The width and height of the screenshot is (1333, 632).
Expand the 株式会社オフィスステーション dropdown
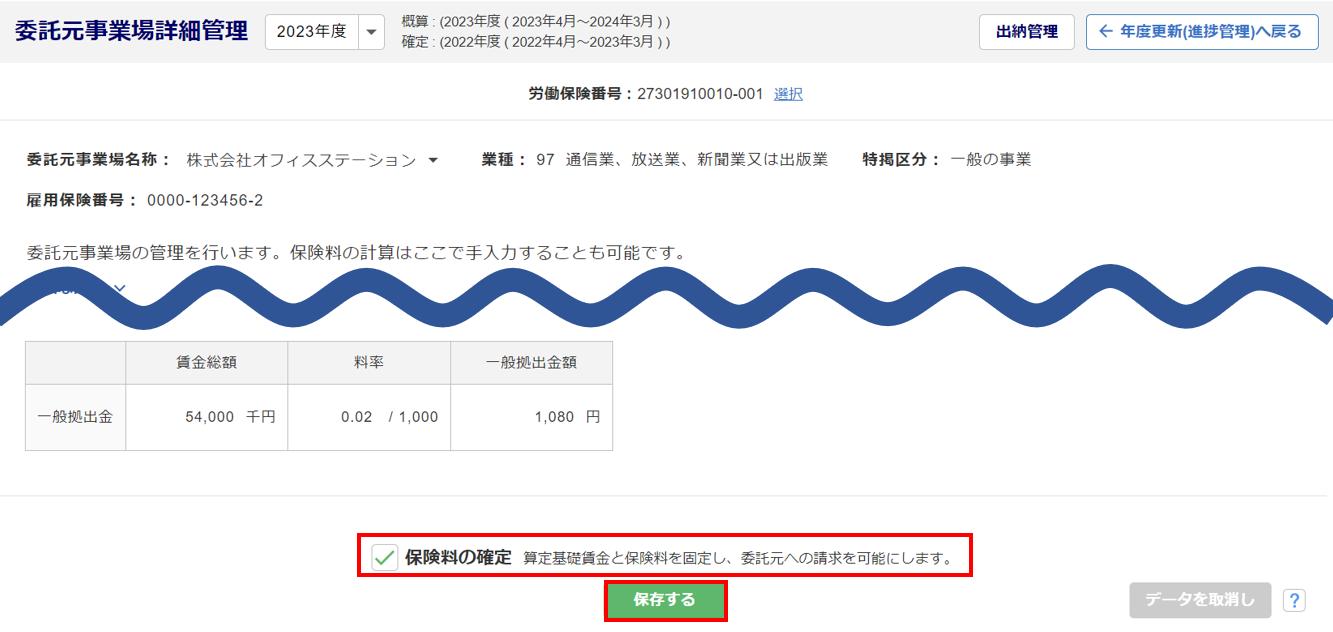tap(433, 160)
